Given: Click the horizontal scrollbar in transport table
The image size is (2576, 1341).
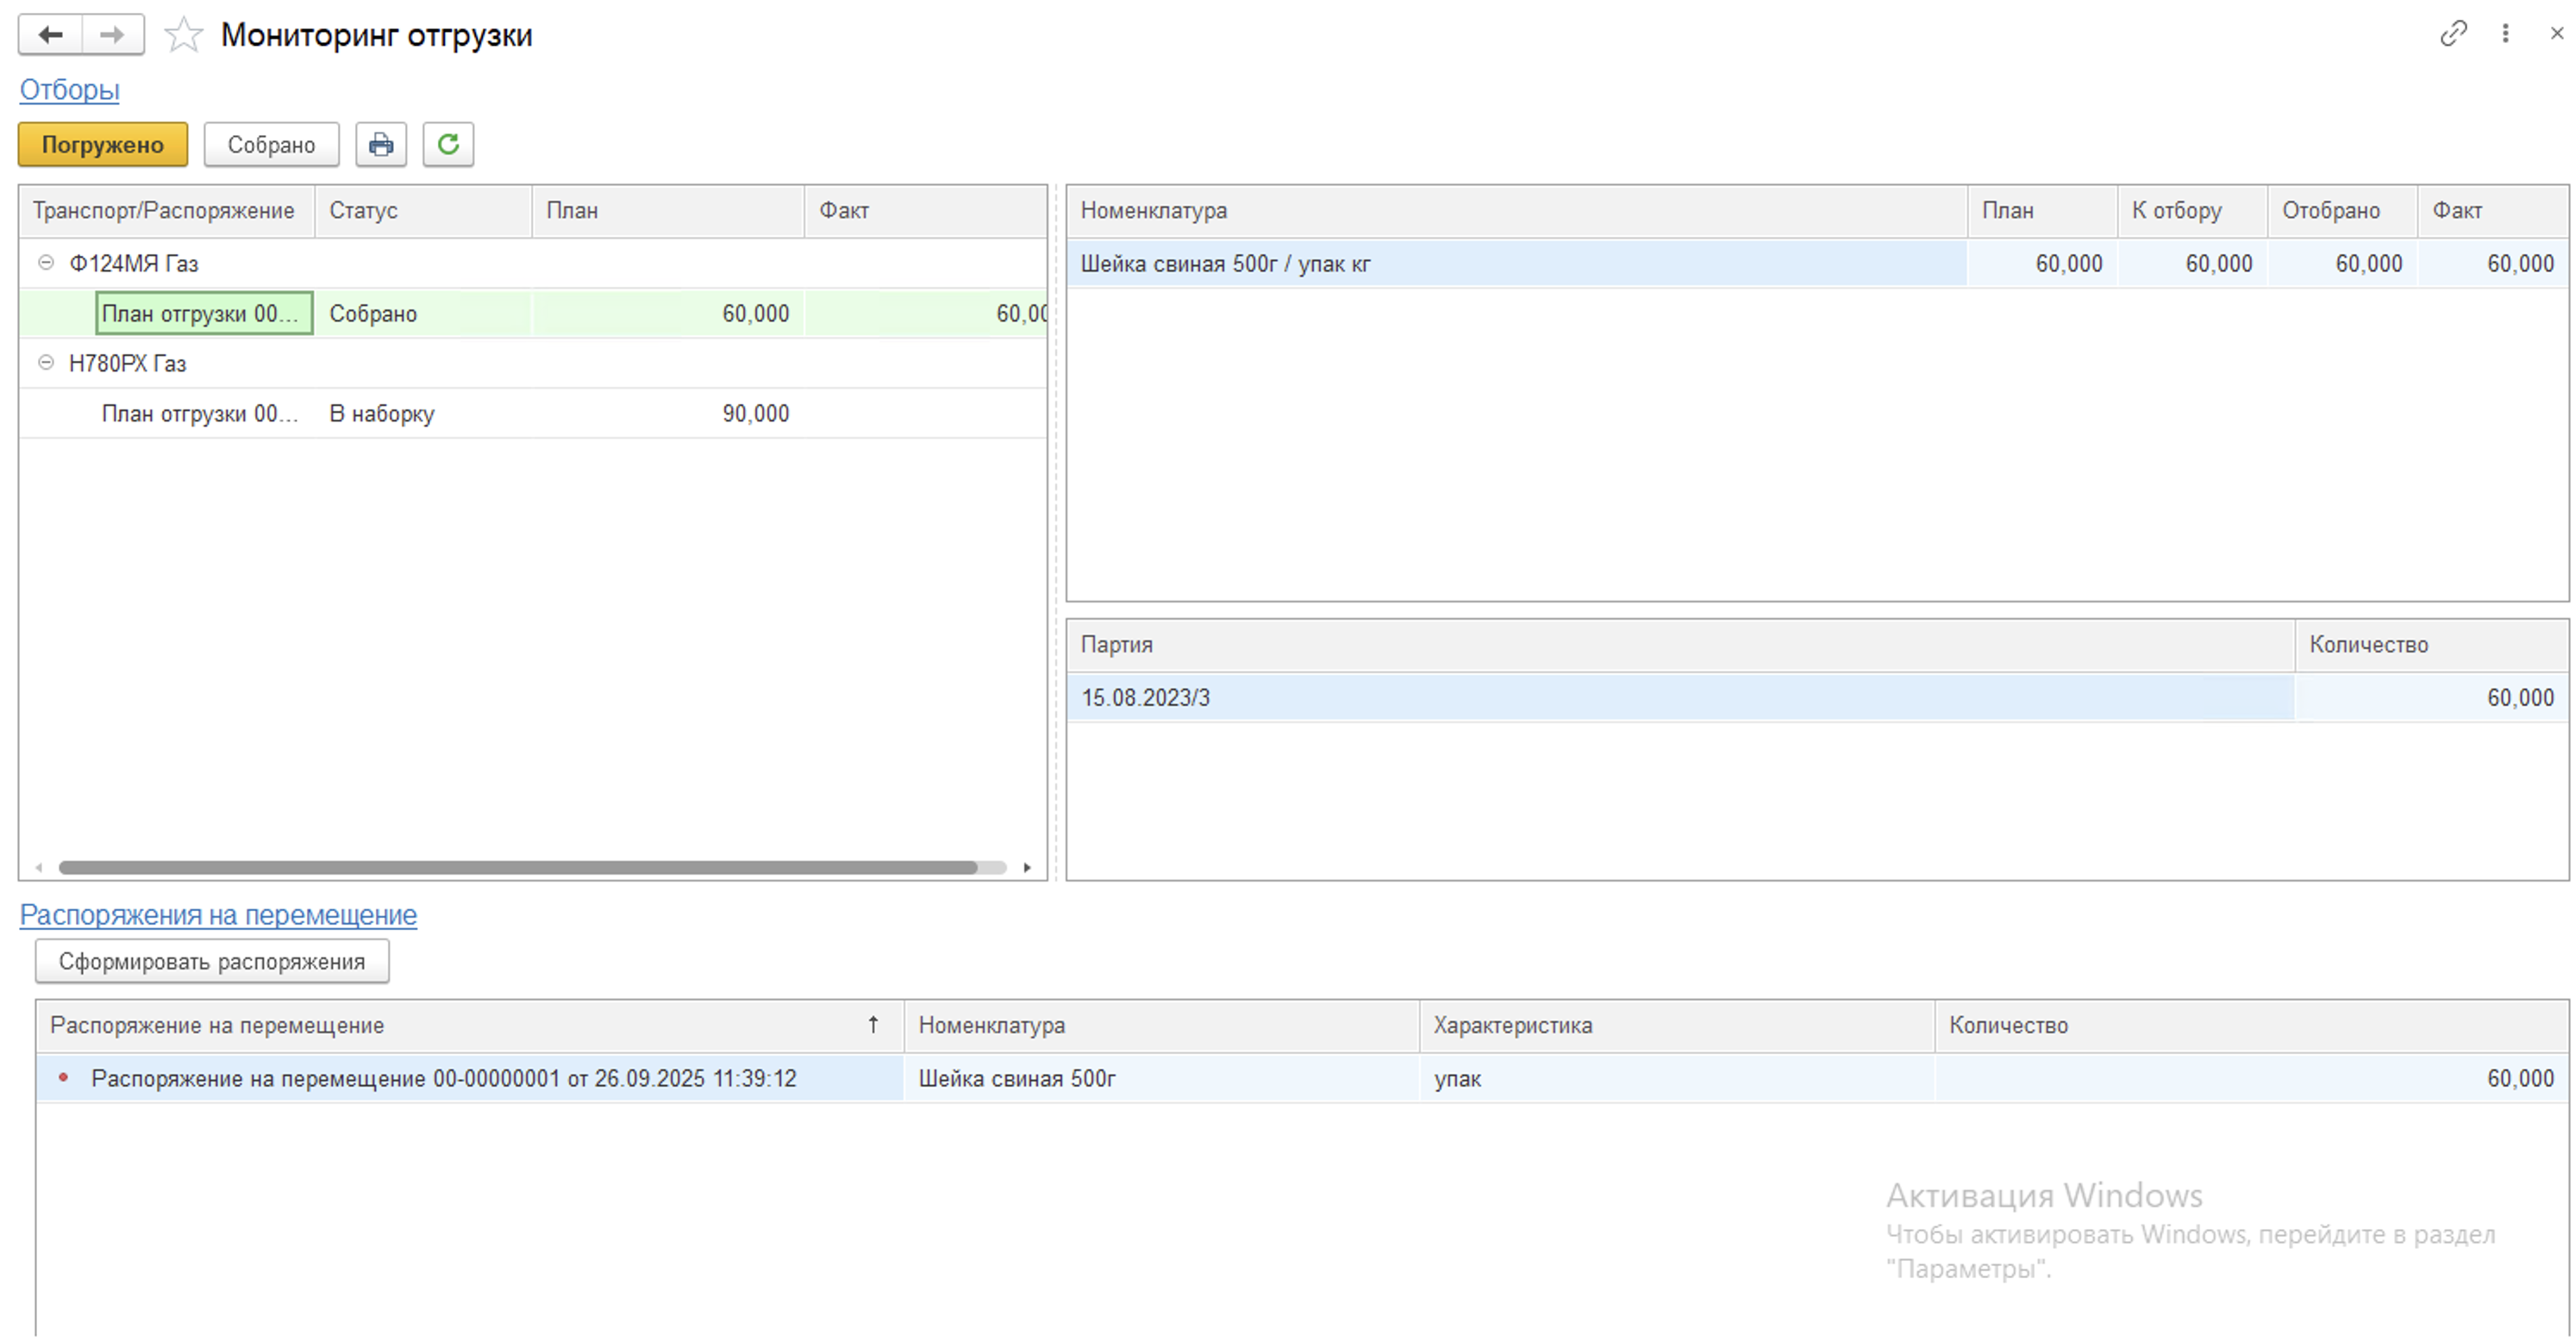Looking at the screenshot, I should click(517, 868).
